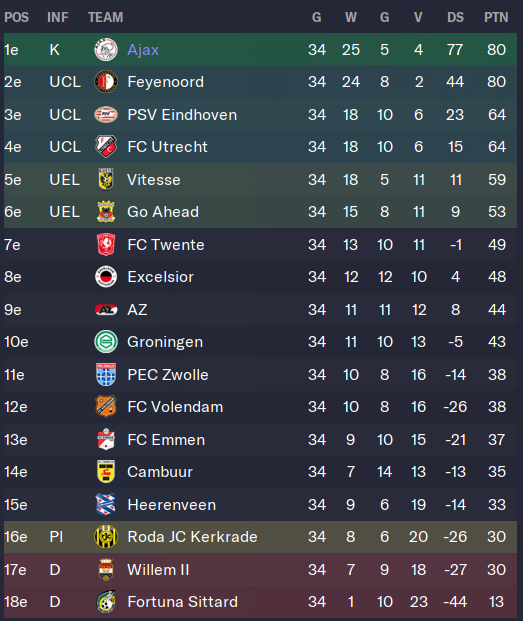Select the PEC Zwolle table row
The height and width of the screenshot is (621, 523).
260,375
